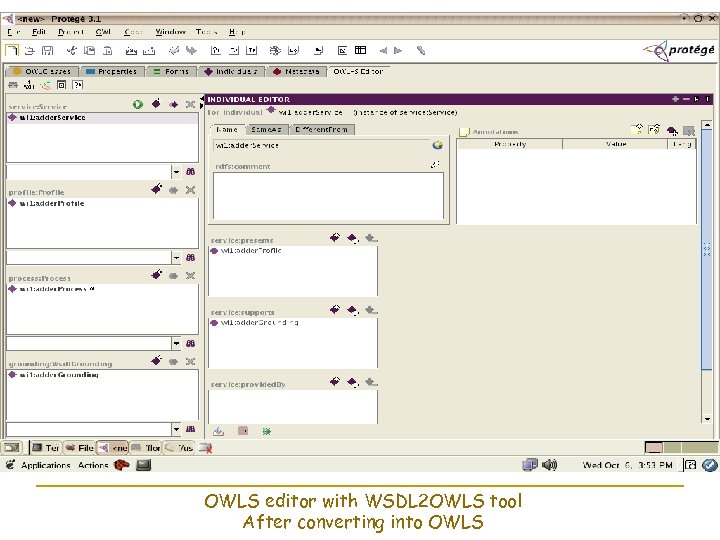This screenshot has height=540, width=720.
Task: Open the SameAs tab in Individual Editor
Action: [266, 129]
